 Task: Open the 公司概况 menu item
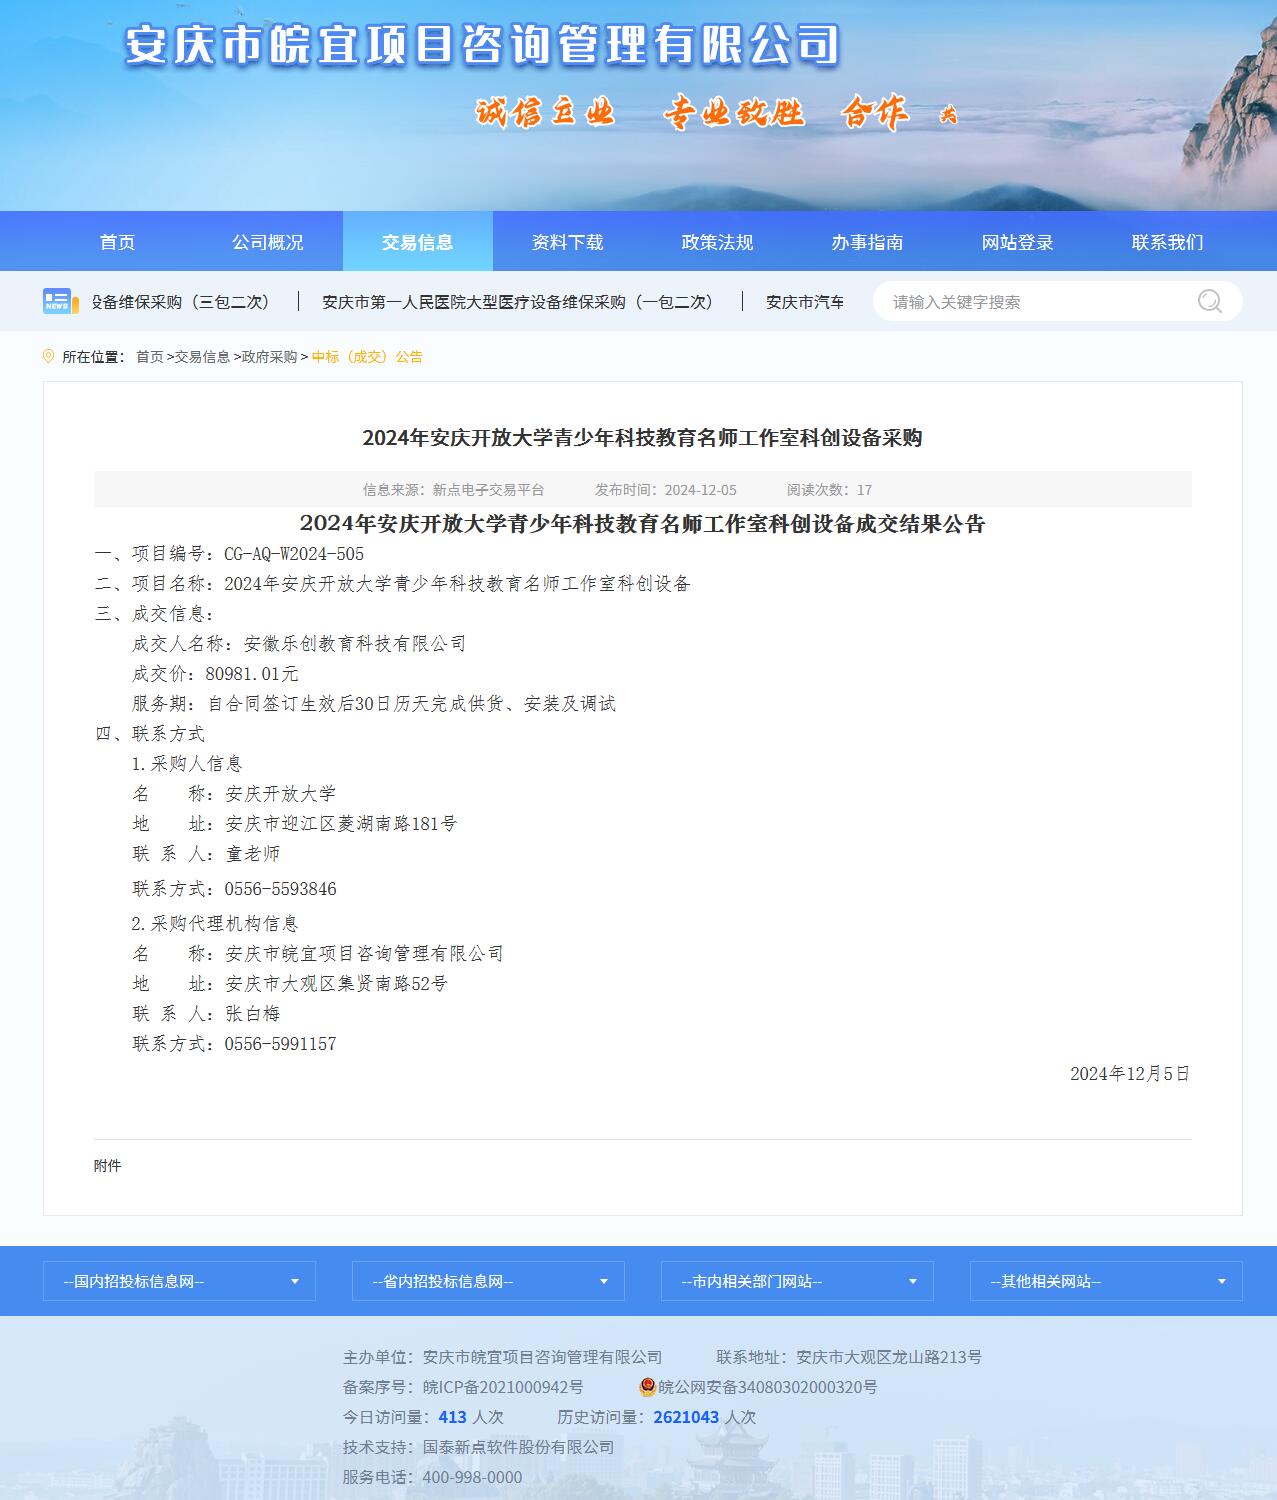click(x=267, y=242)
